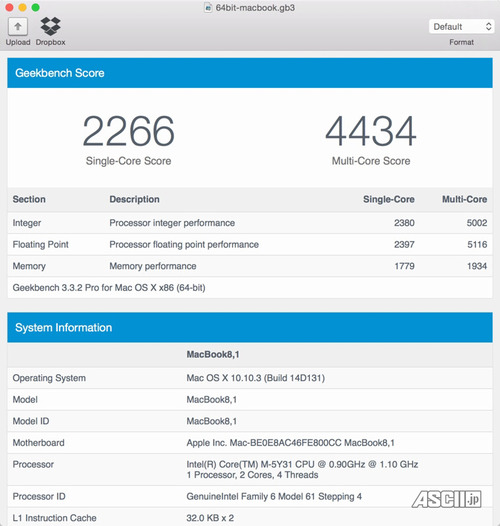The height and width of the screenshot is (526, 500).
Task: Click the Dropbox icon in toolbar
Action: (50, 26)
